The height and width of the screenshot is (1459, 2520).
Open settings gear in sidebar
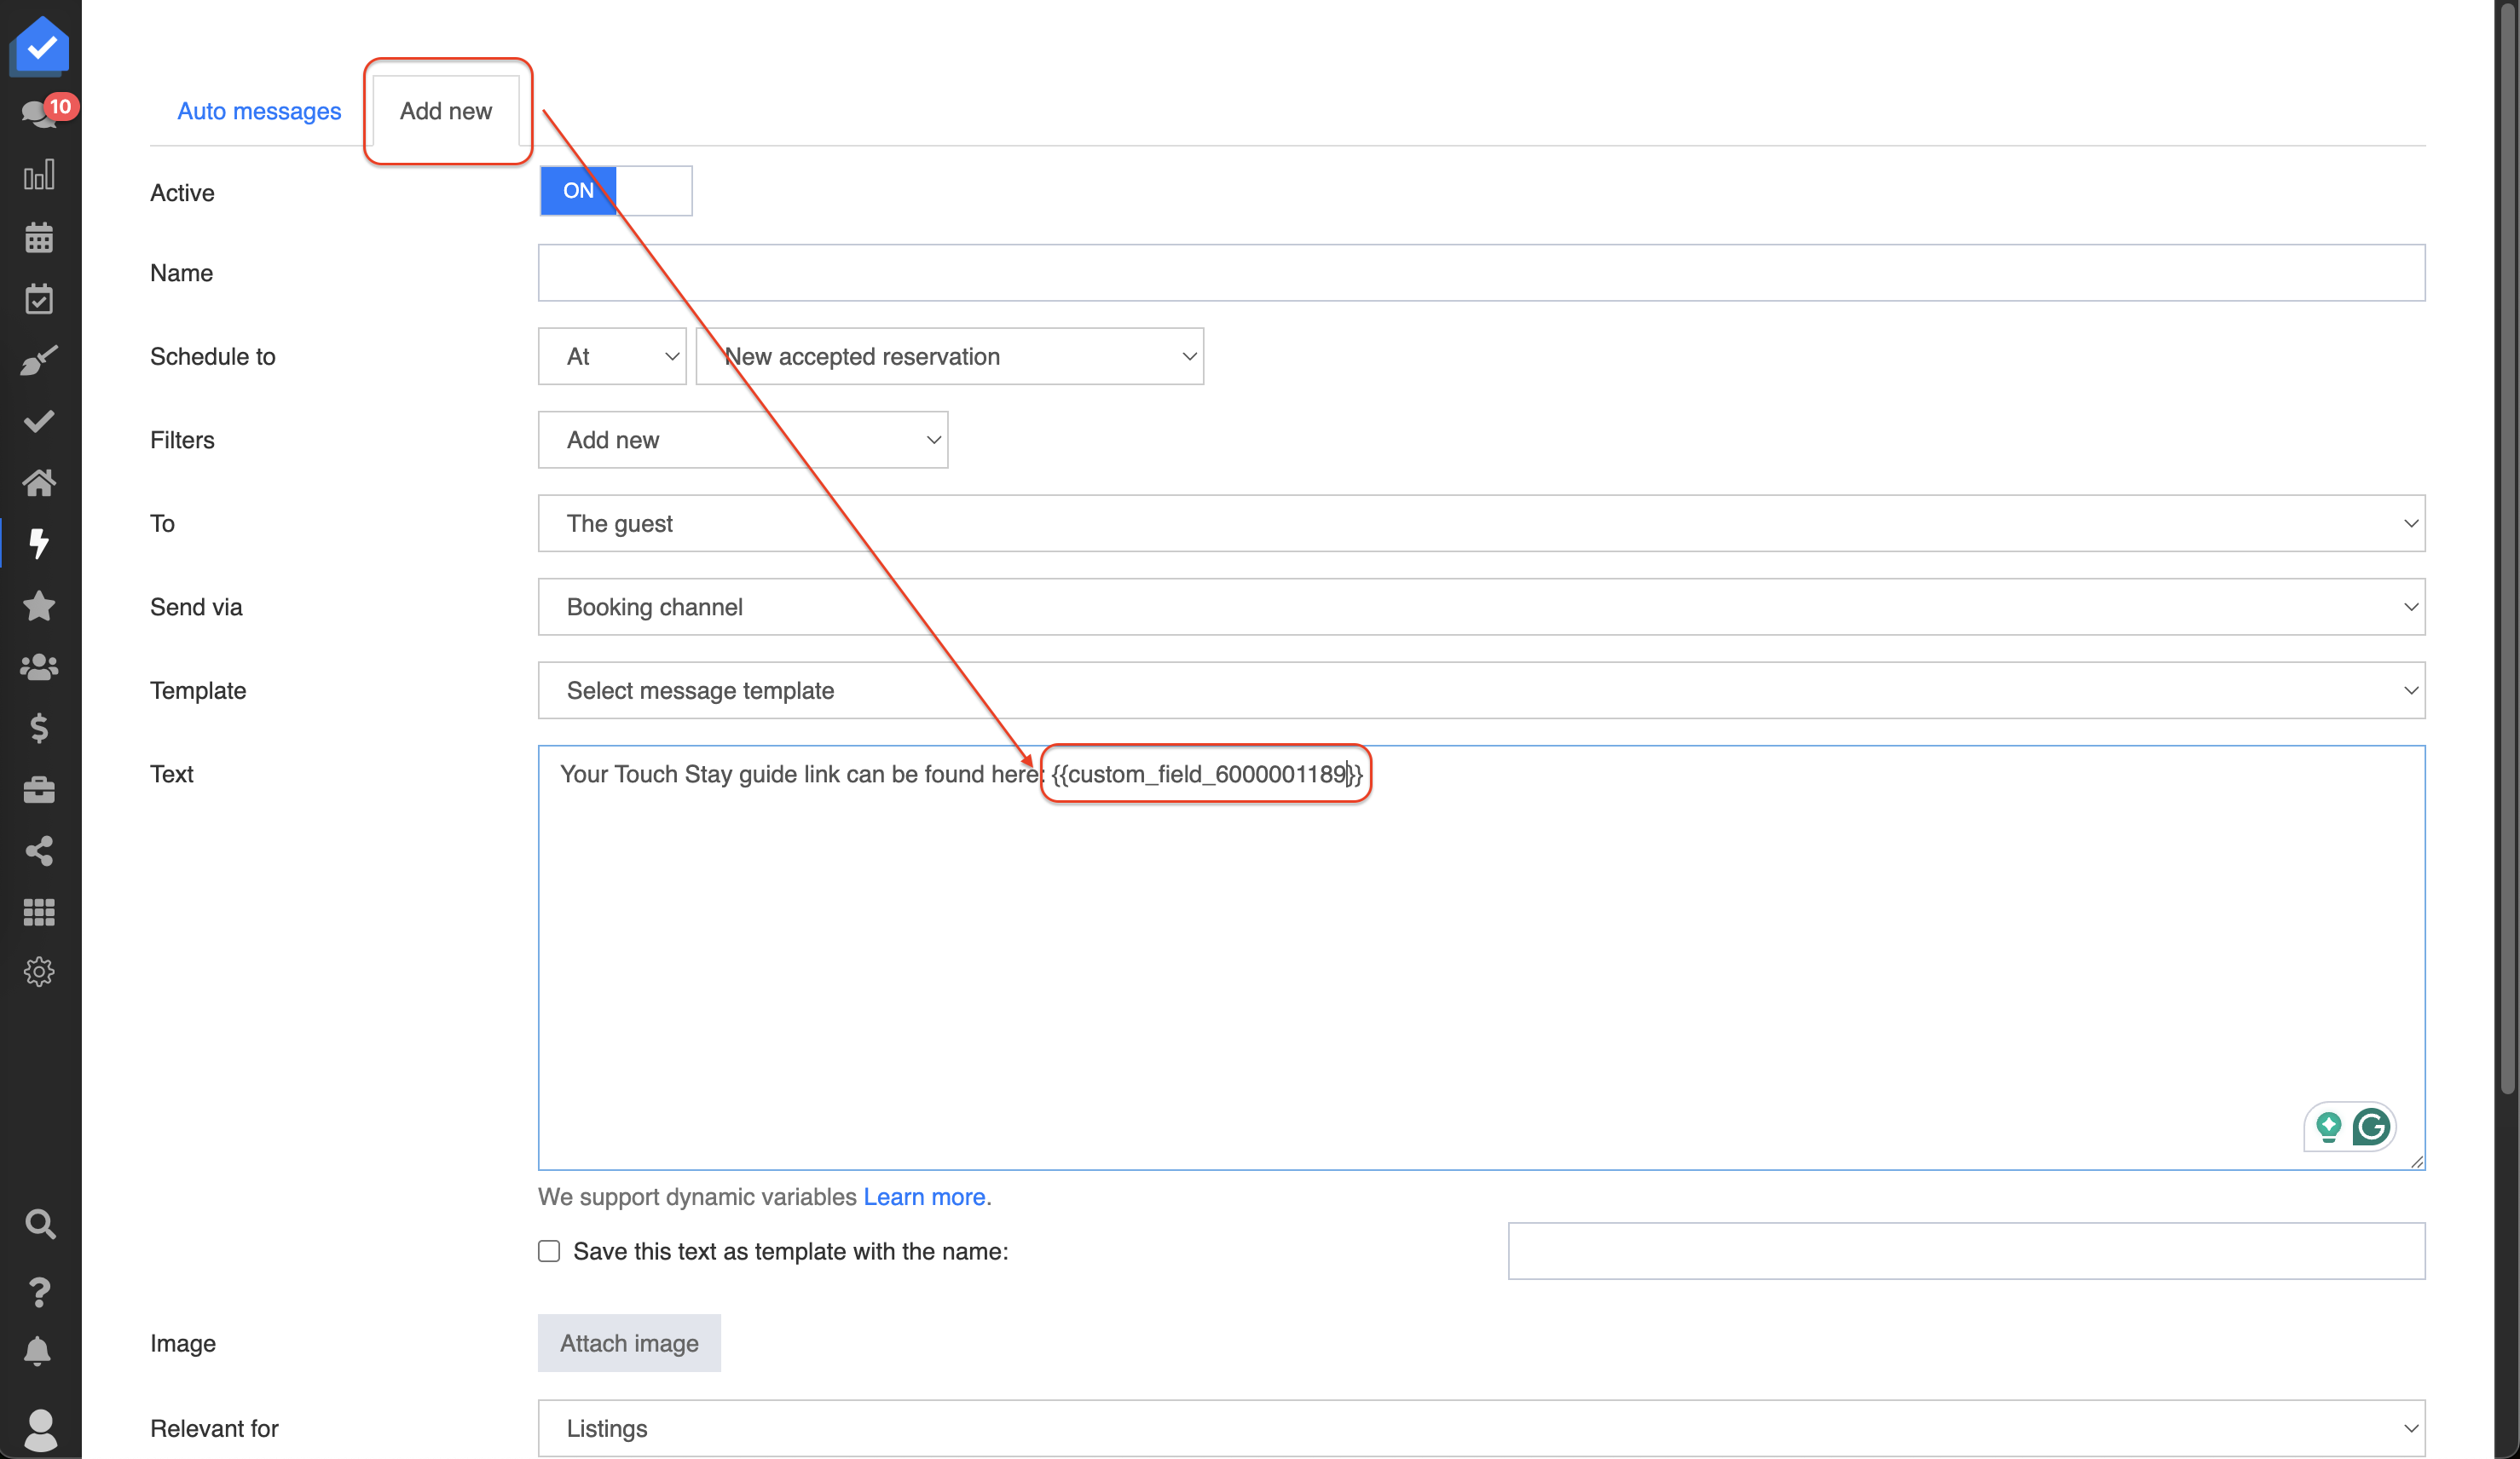(x=39, y=972)
